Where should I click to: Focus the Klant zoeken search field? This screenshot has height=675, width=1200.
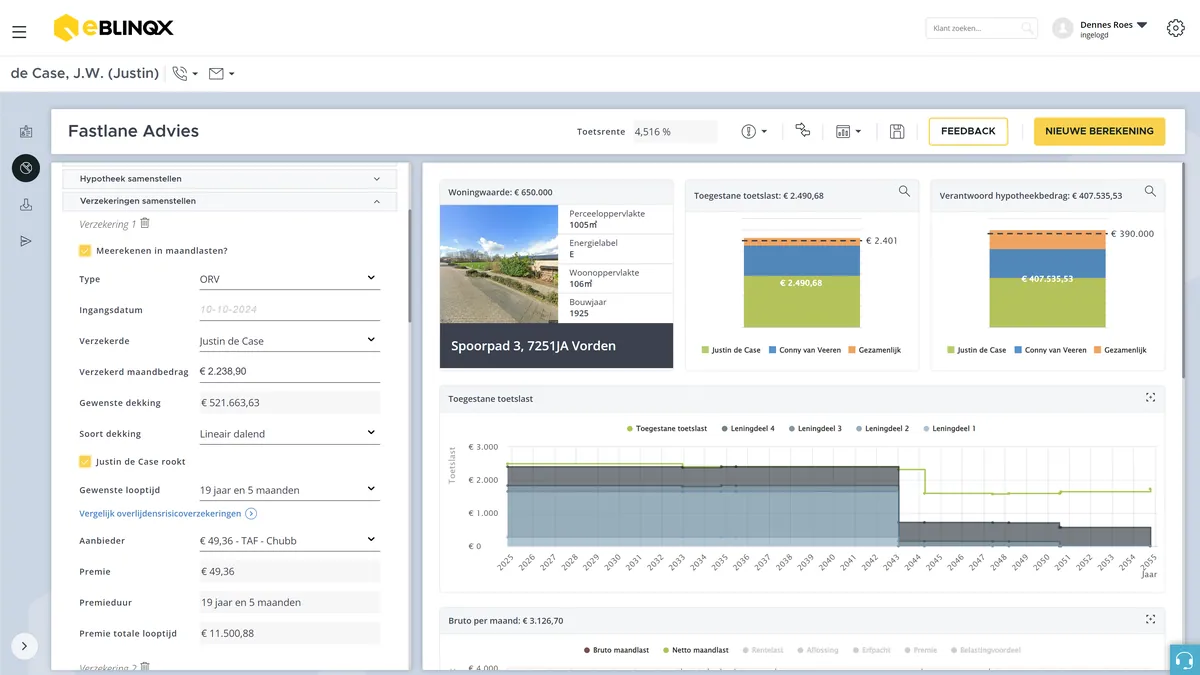(981, 29)
